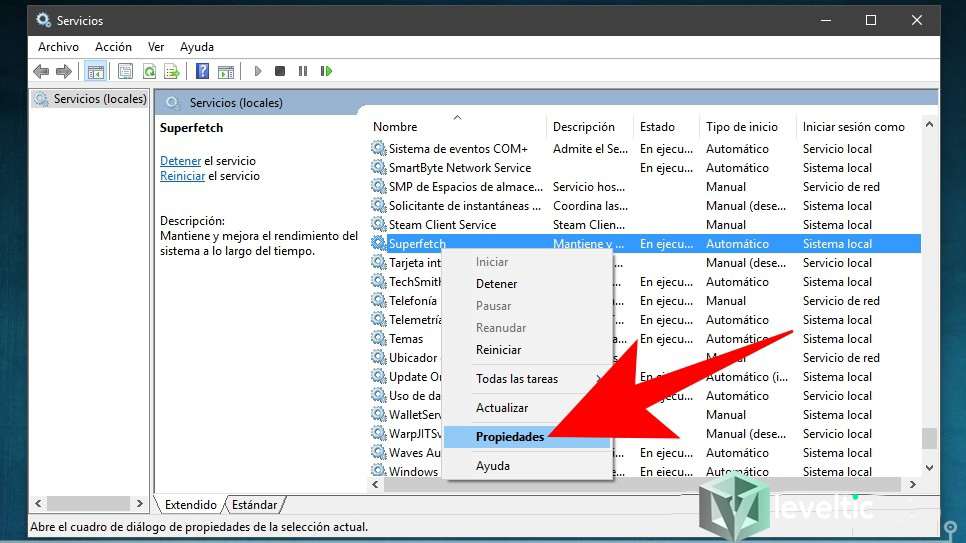966x543 pixels.
Task: Click the Reiniciar el servicio link
Action: [182, 176]
